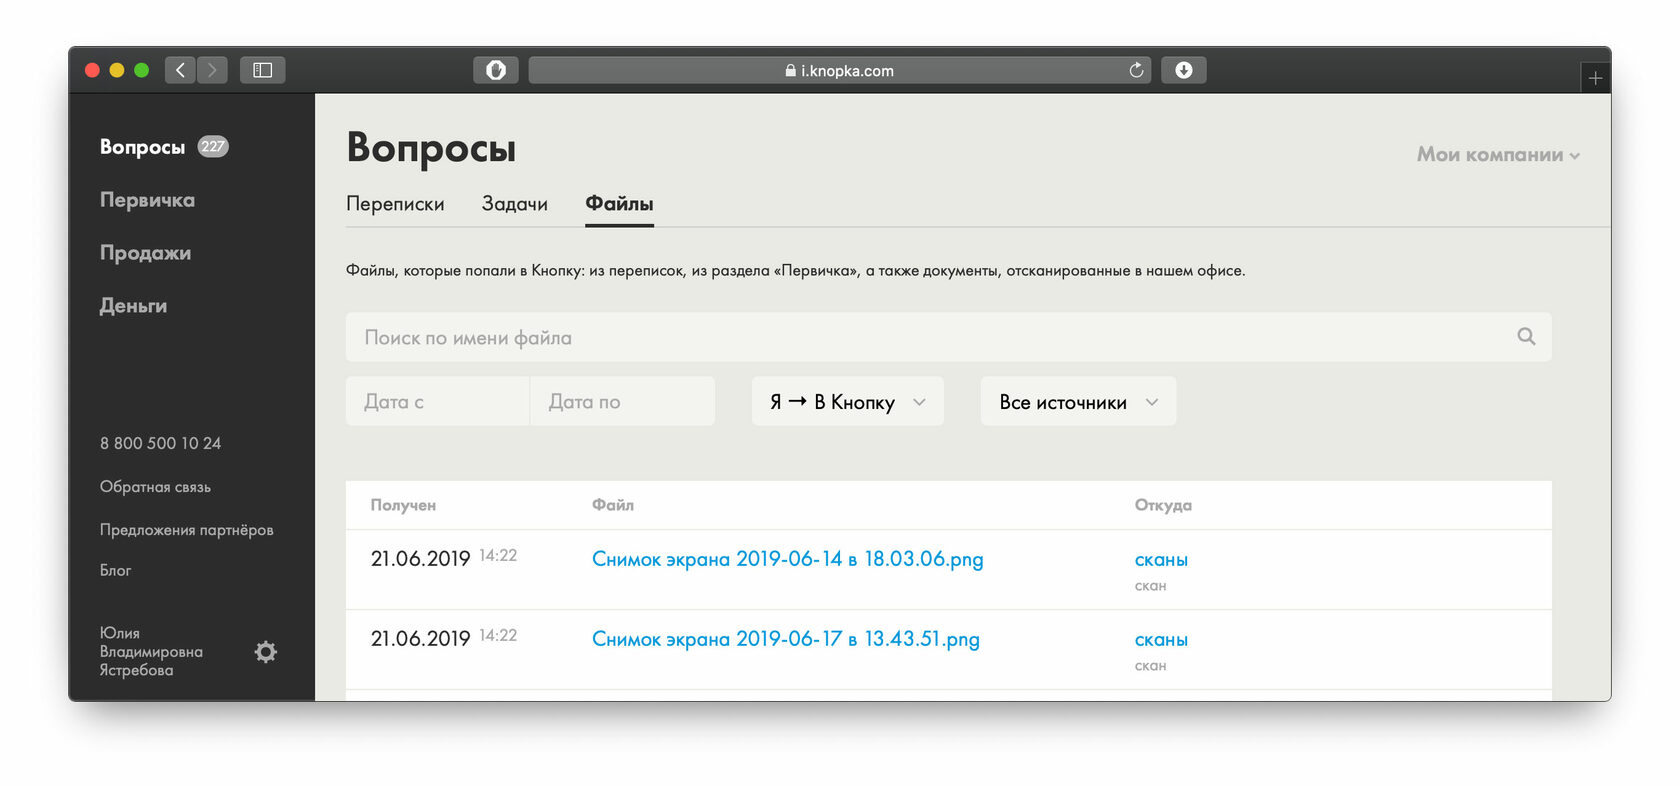The image size is (1680, 786).
Task: Open the privacy shield extension icon
Action: (x=496, y=70)
